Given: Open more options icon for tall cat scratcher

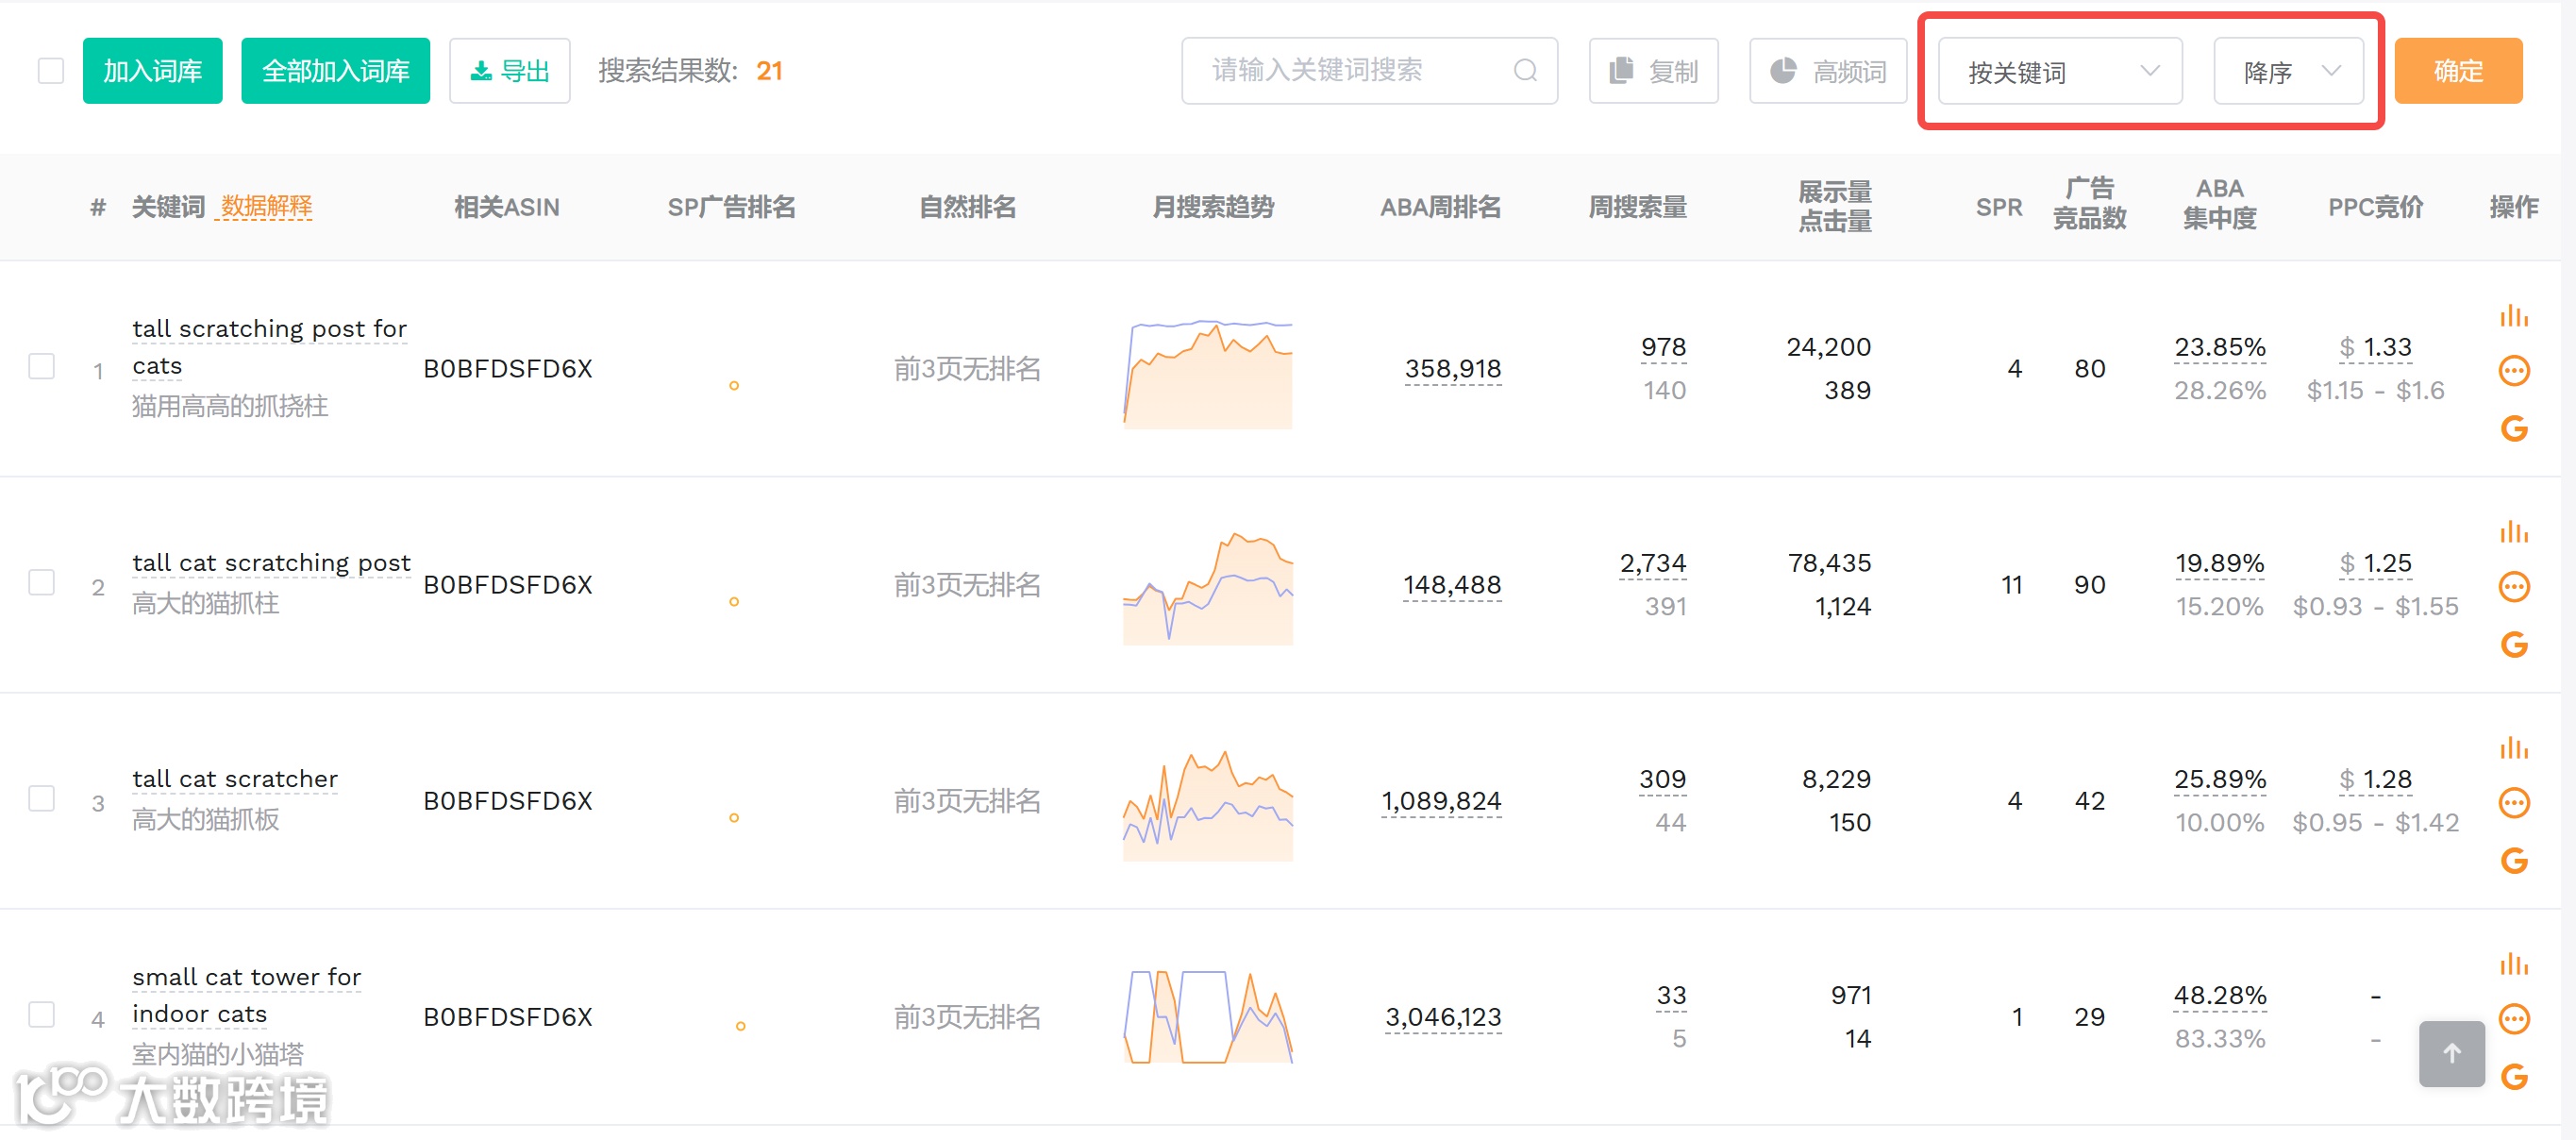Looking at the screenshot, I should pyautogui.click(x=2513, y=803).
